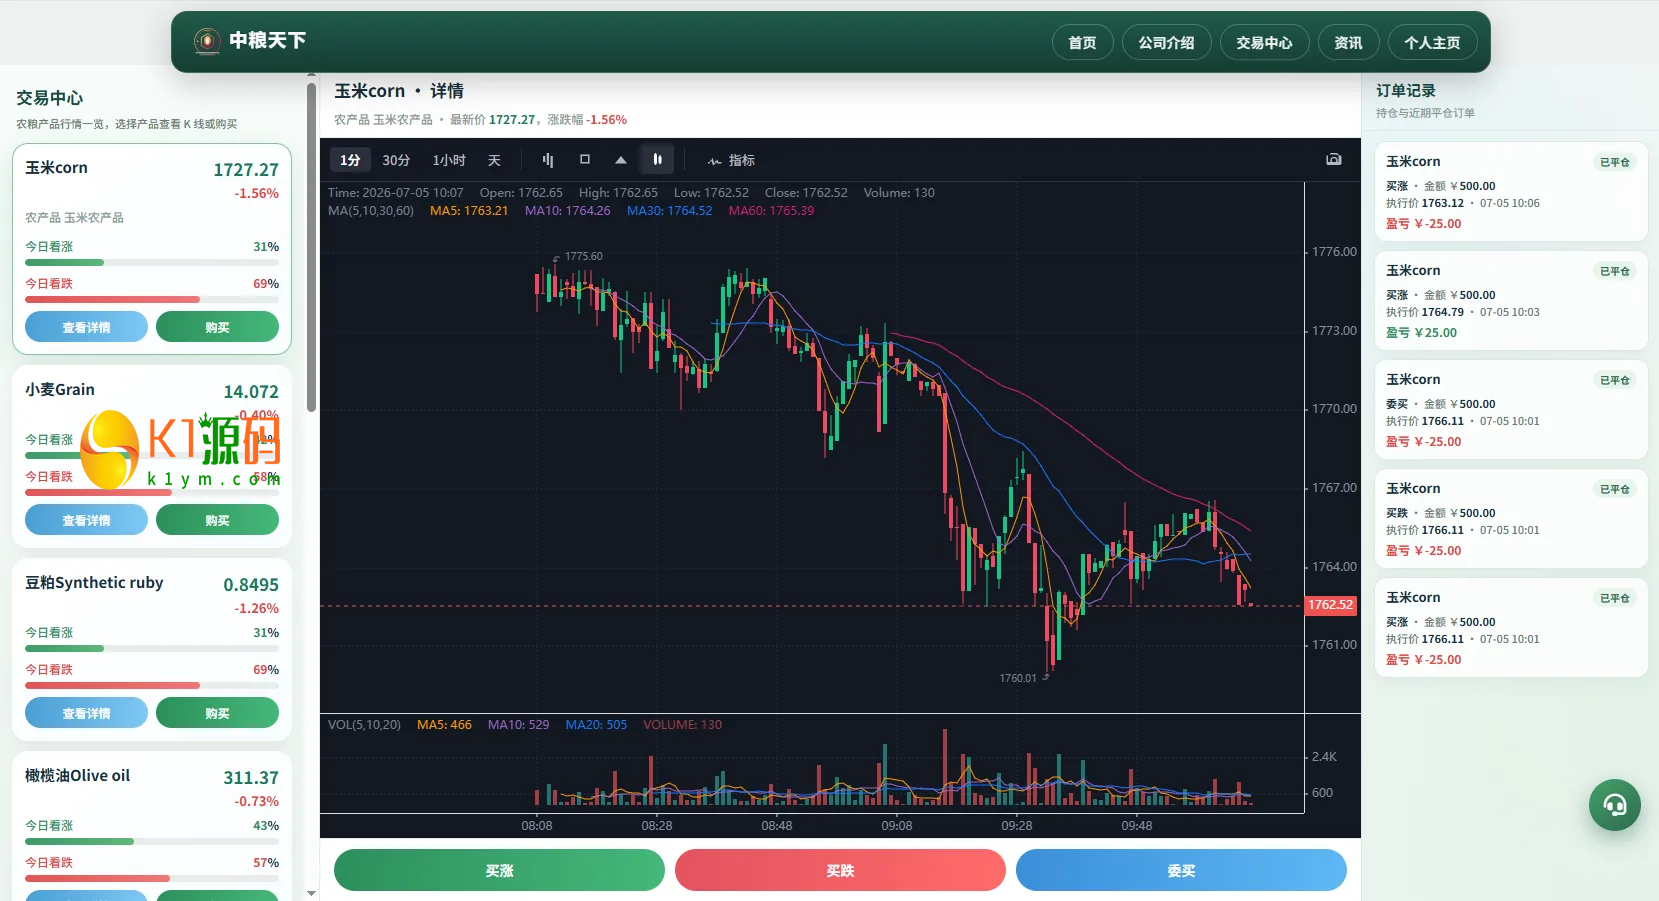Viewport: 1659px width, 901px height.
Task: Click 买涨 button below chart
Action: click(499, 870)
